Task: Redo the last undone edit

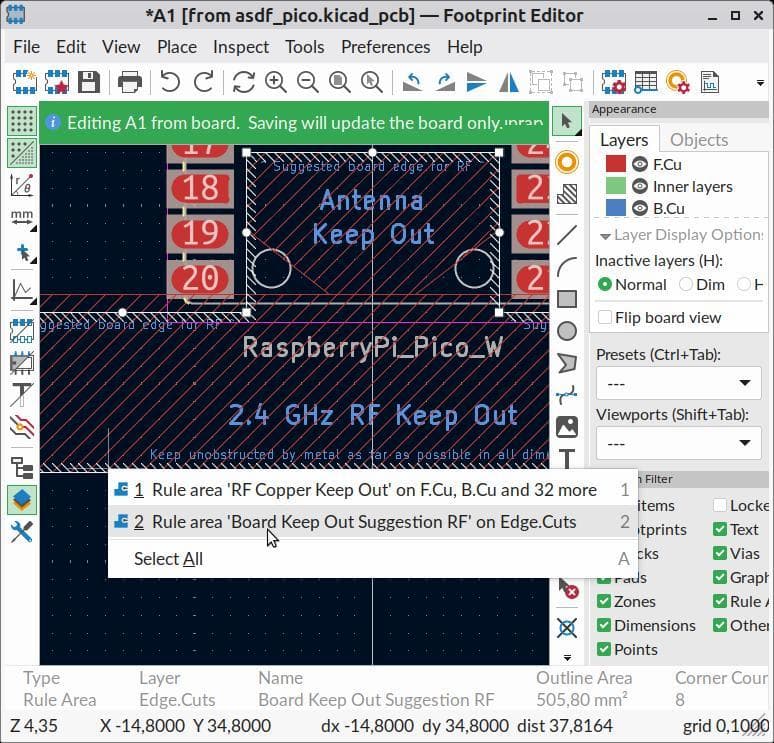Action: coord(203,82)
